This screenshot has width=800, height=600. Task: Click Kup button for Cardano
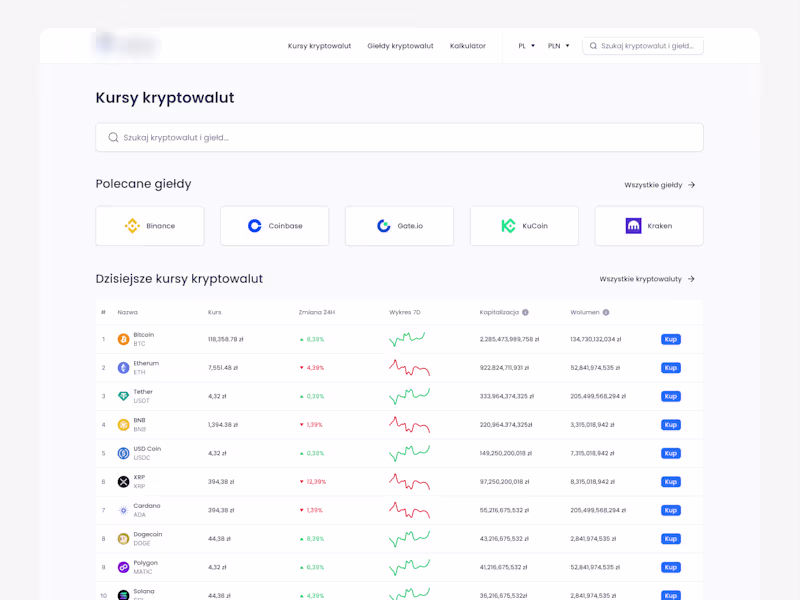click(670, 510)
